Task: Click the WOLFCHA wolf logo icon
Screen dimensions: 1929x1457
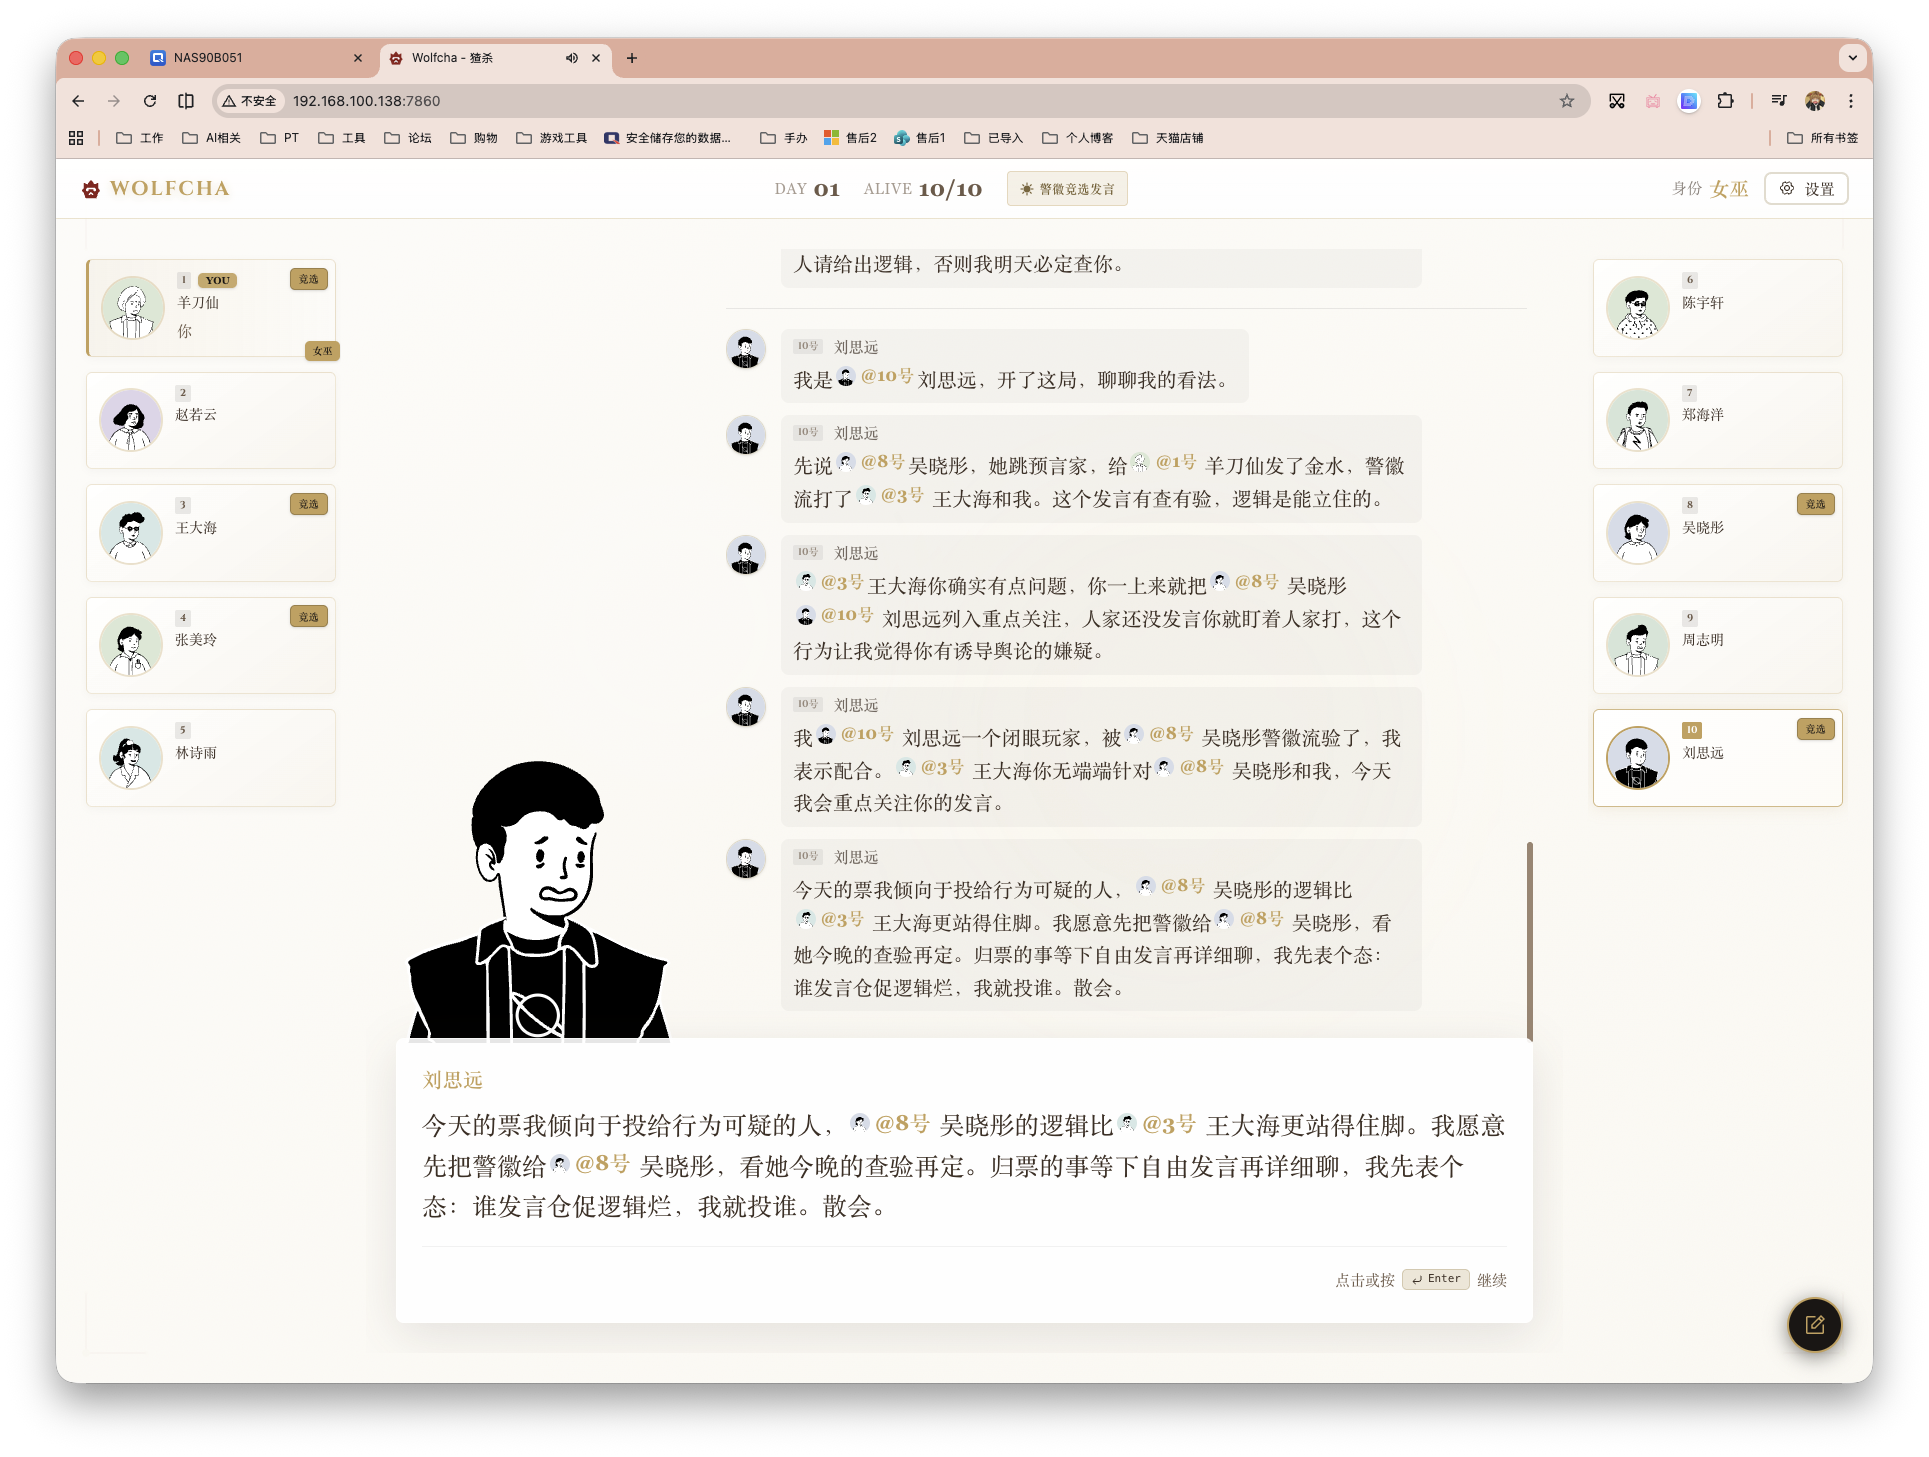Action: click(90, 188)
